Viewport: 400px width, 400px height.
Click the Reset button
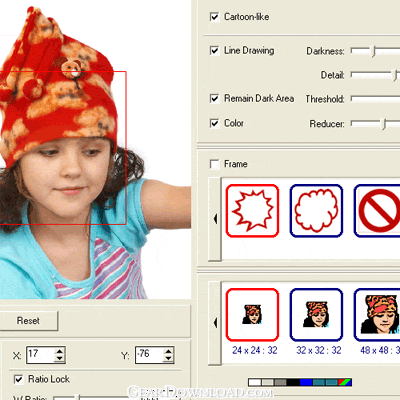28,321
